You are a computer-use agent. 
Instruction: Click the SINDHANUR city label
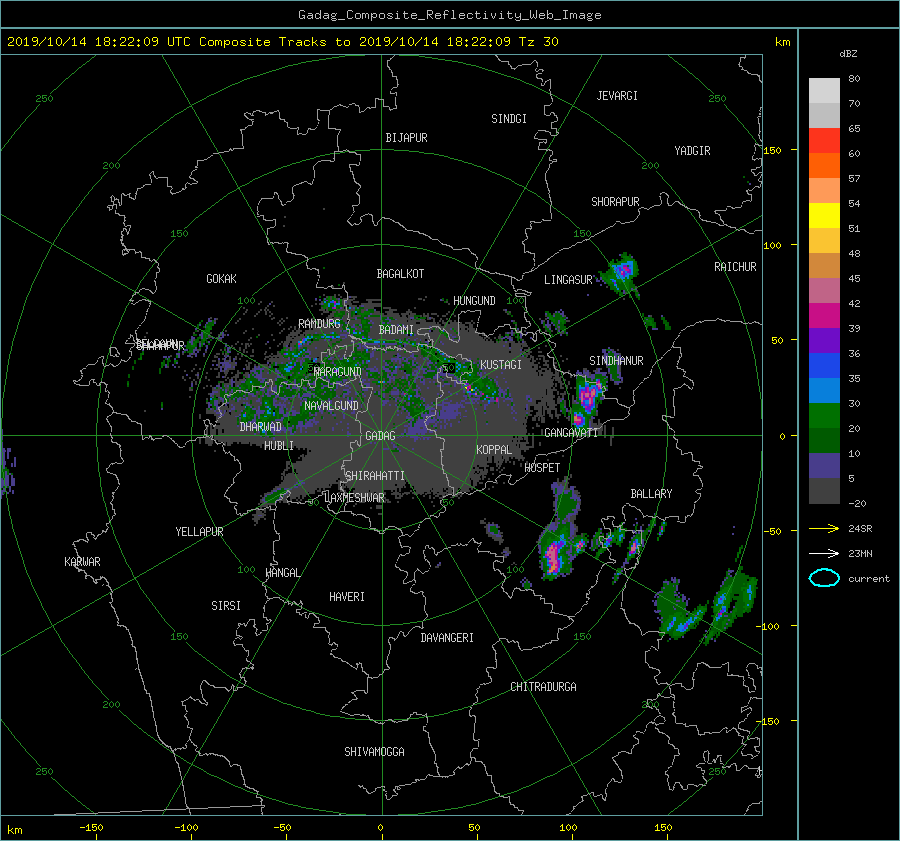[x=616, y=361]
